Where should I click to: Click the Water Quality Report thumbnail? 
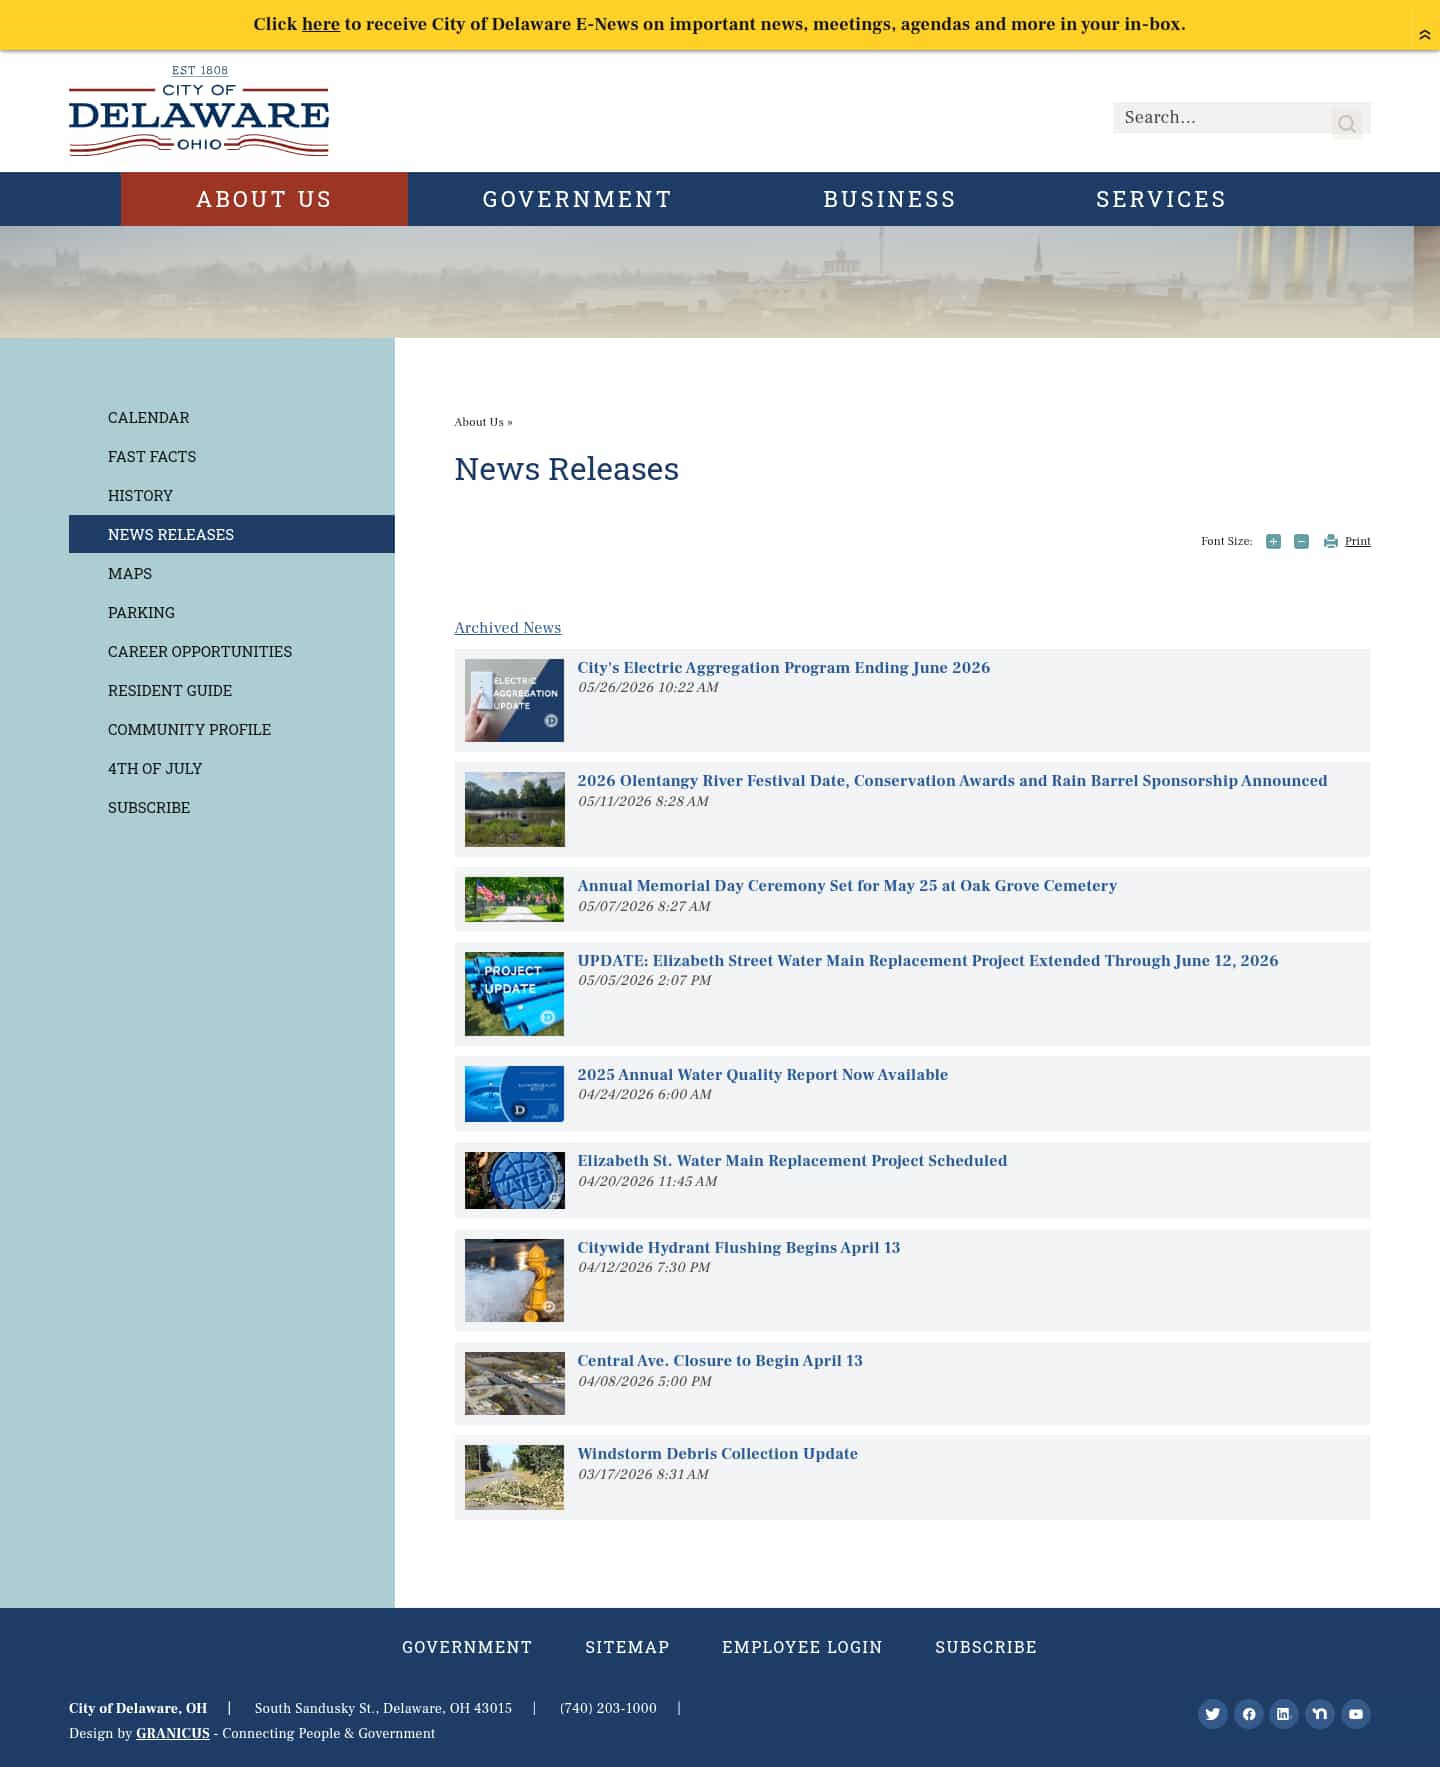(x=514, y=1094)
